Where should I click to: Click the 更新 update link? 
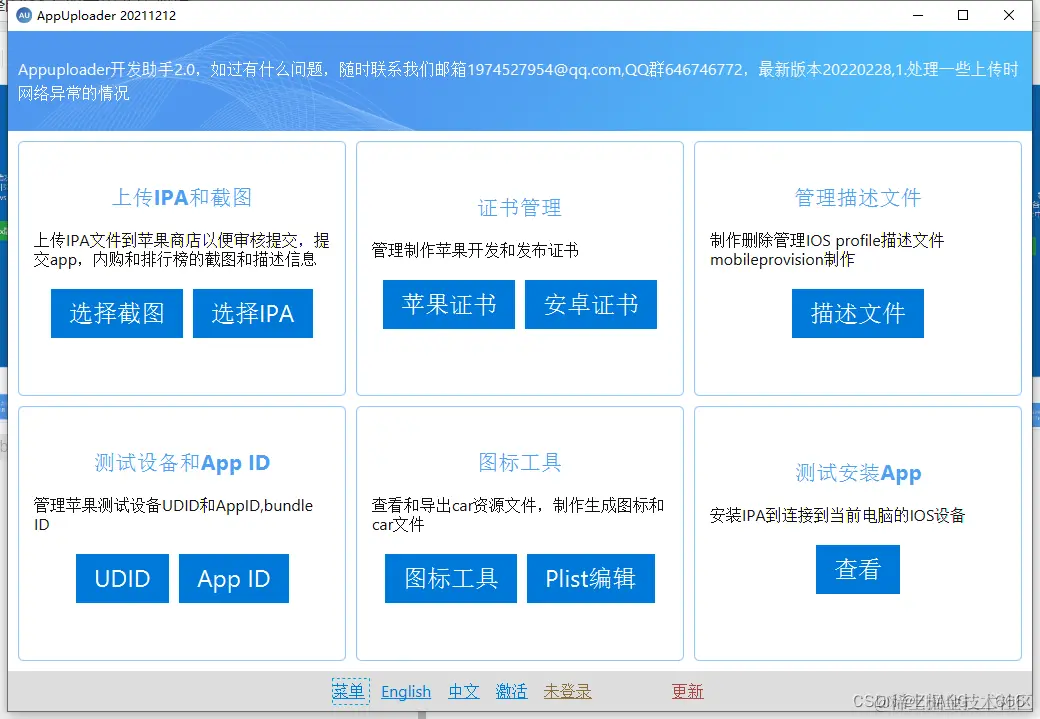[688, 692]
